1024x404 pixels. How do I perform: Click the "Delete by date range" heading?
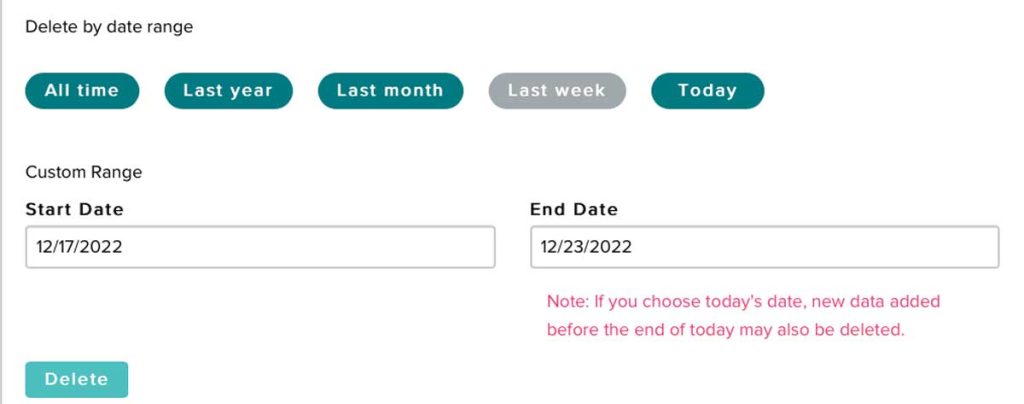click(x=109, y=27)
